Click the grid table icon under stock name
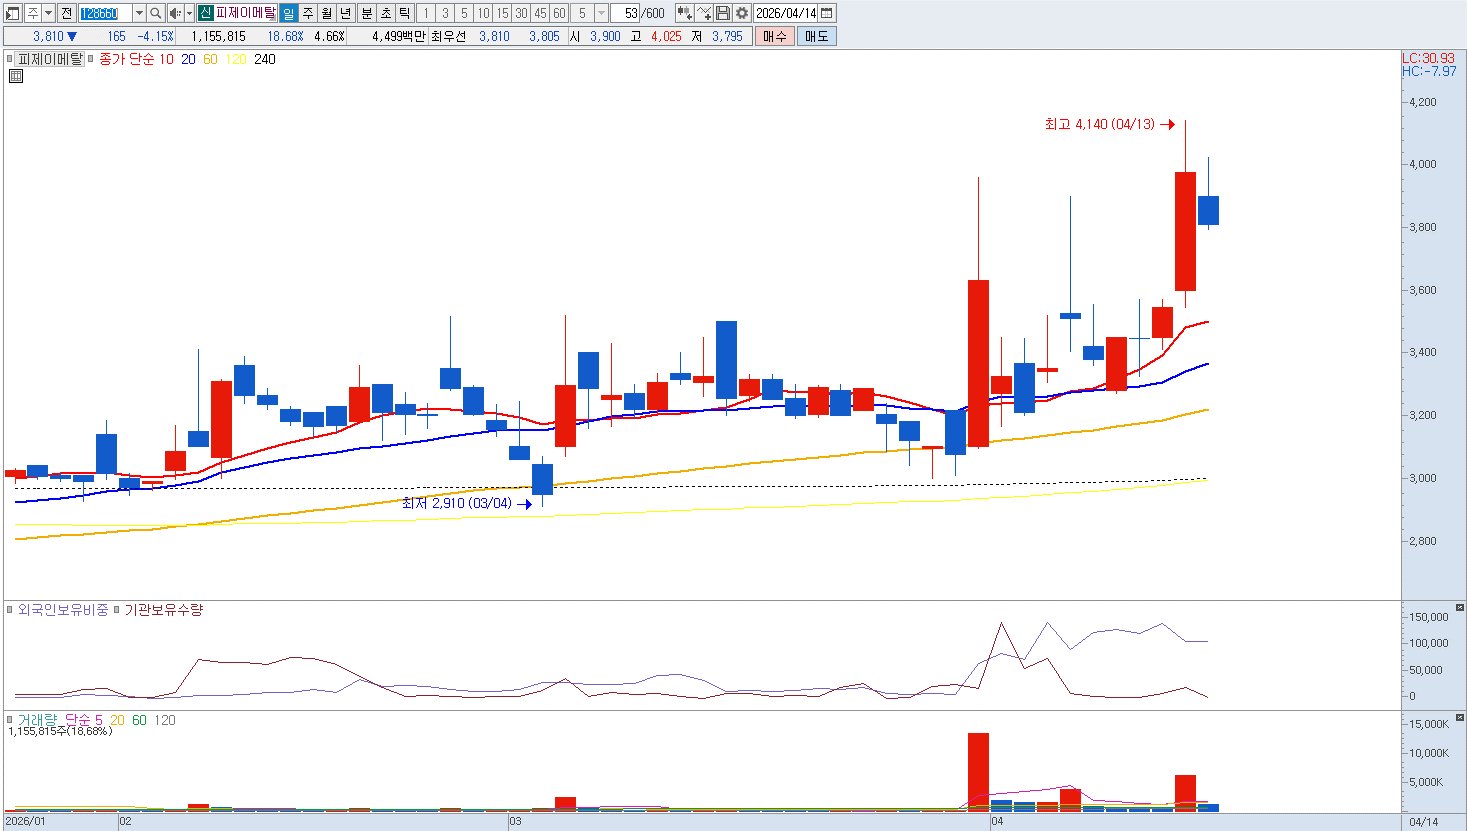This screenshot has width=1467, height=831. pos(16,76)
